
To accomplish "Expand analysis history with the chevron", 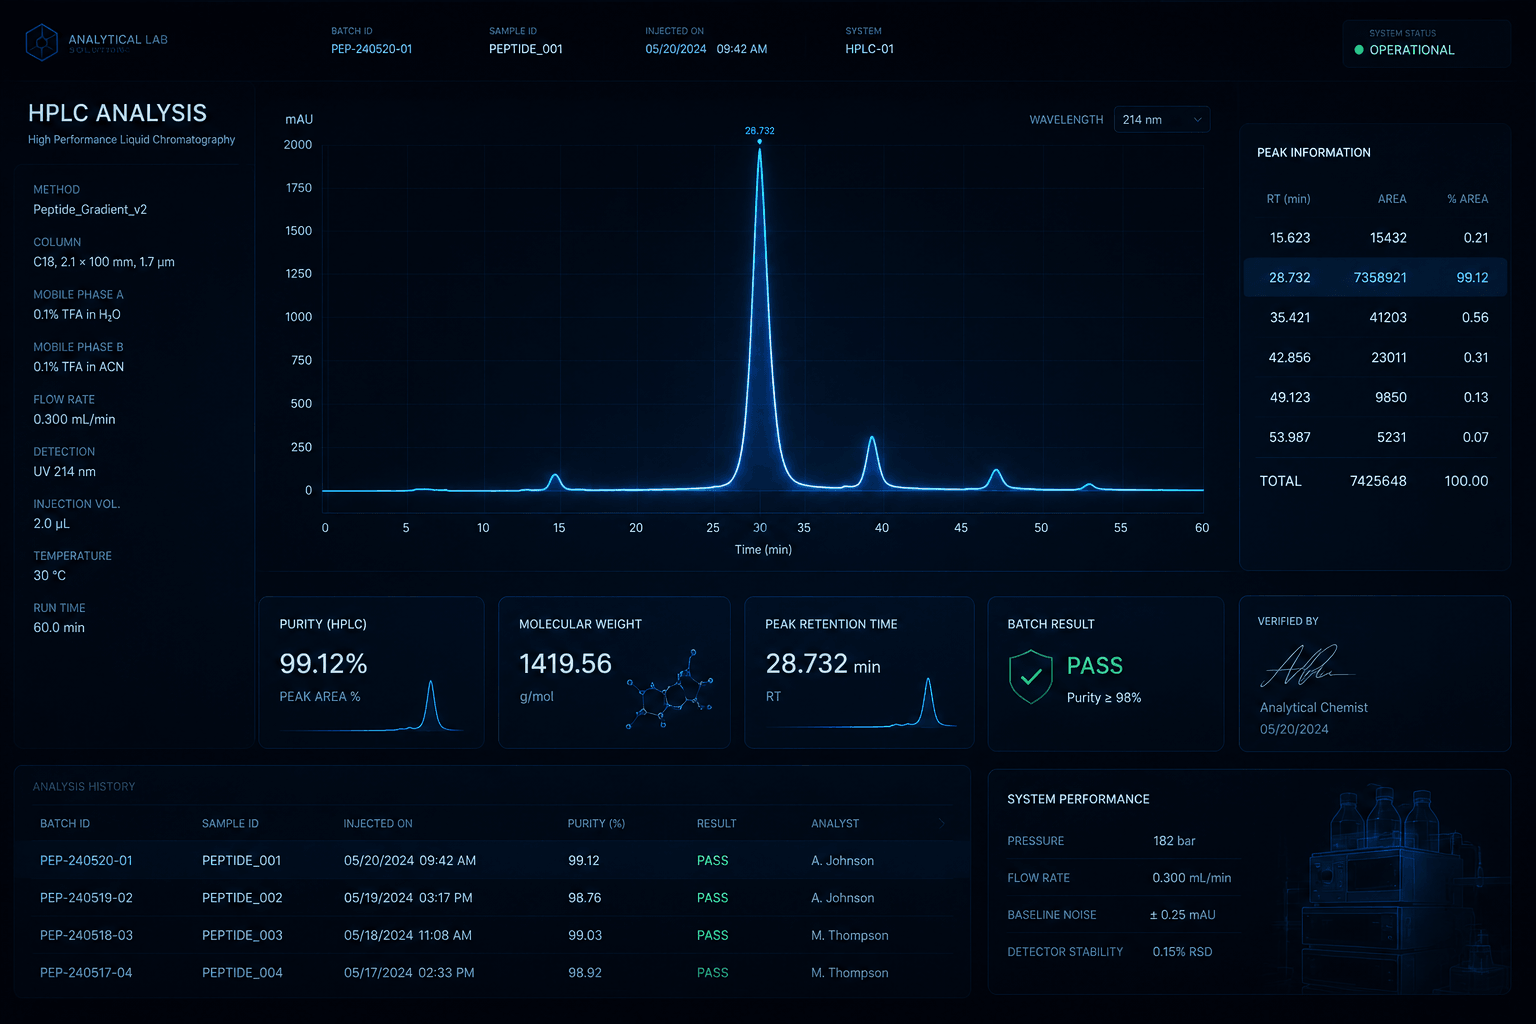I will pos(941,823).
